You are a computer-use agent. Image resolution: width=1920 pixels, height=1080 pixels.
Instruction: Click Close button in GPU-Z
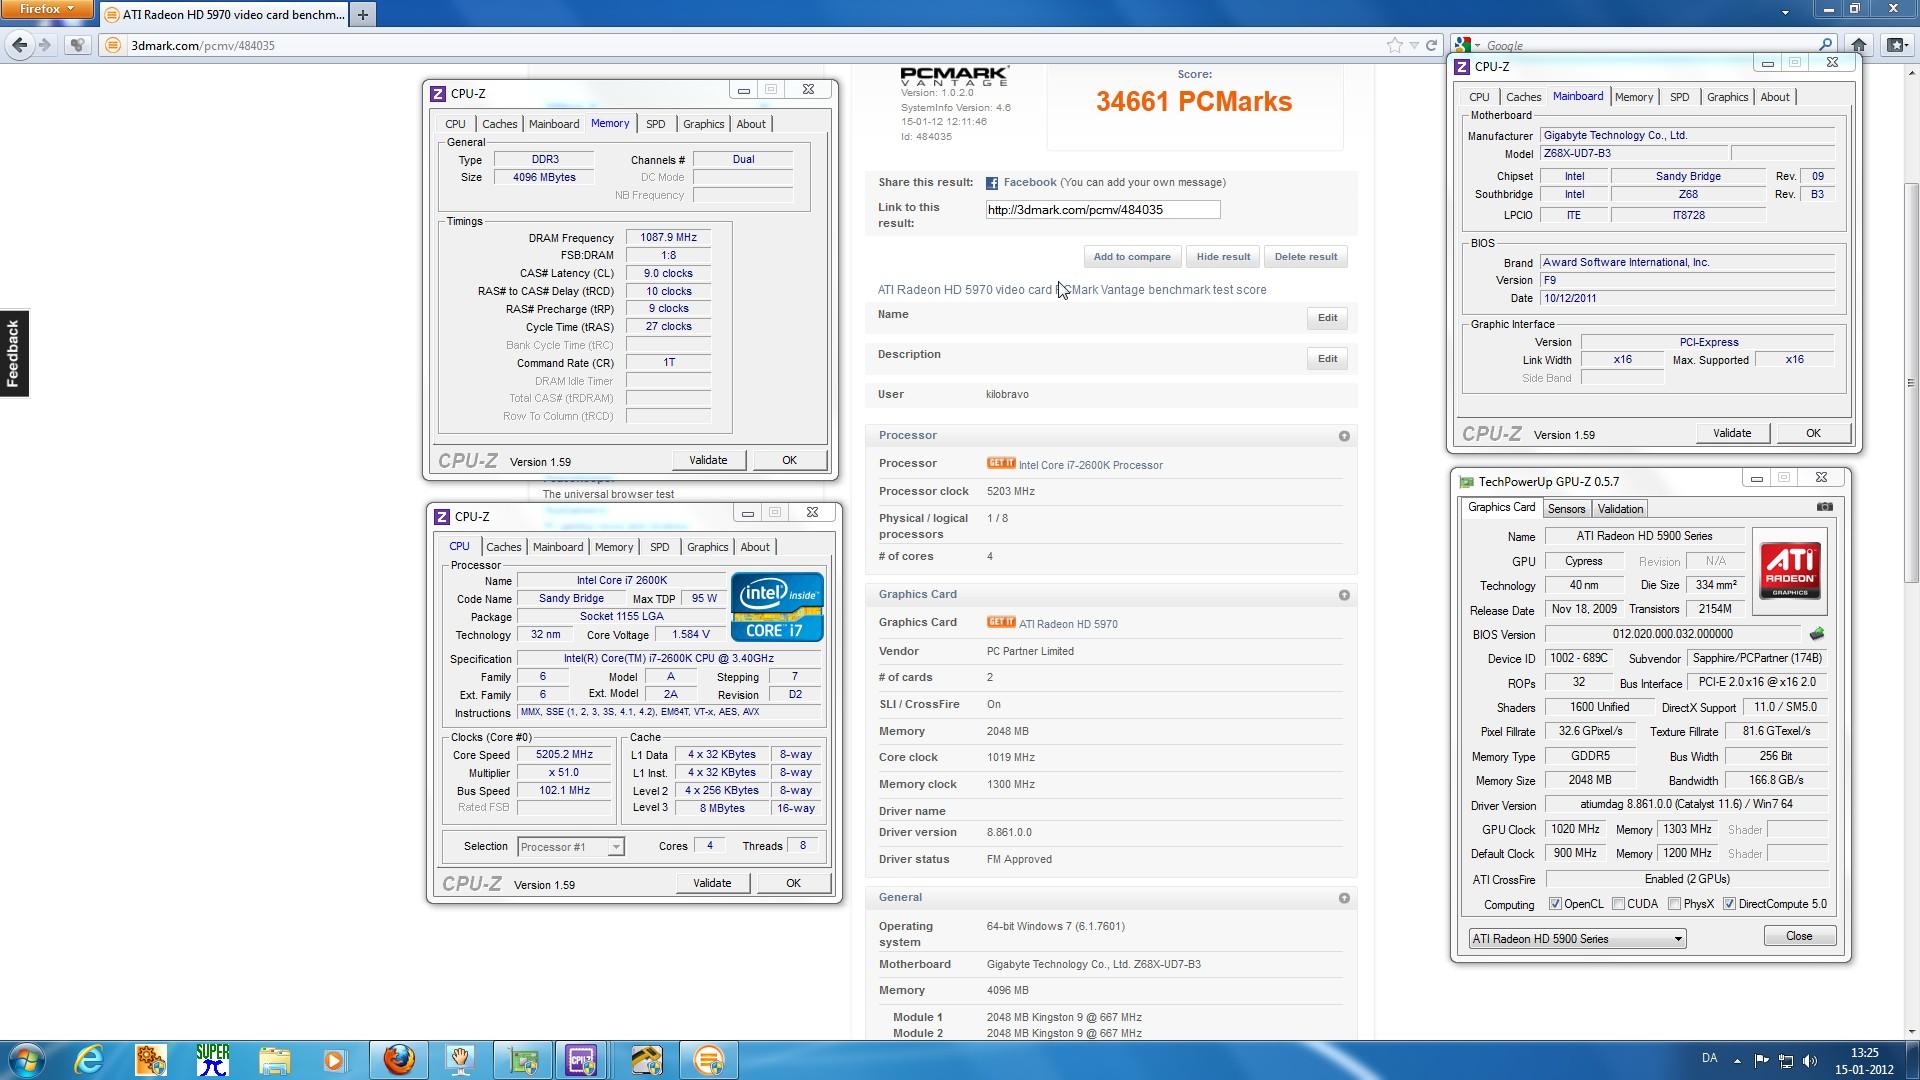point(1799,936)
